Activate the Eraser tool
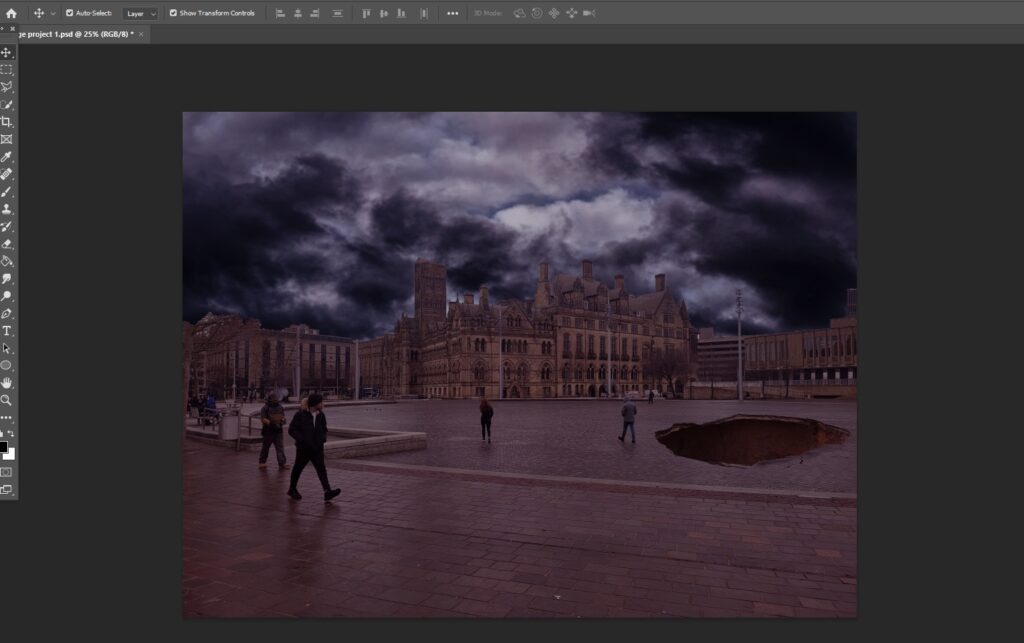 point(6,243)
